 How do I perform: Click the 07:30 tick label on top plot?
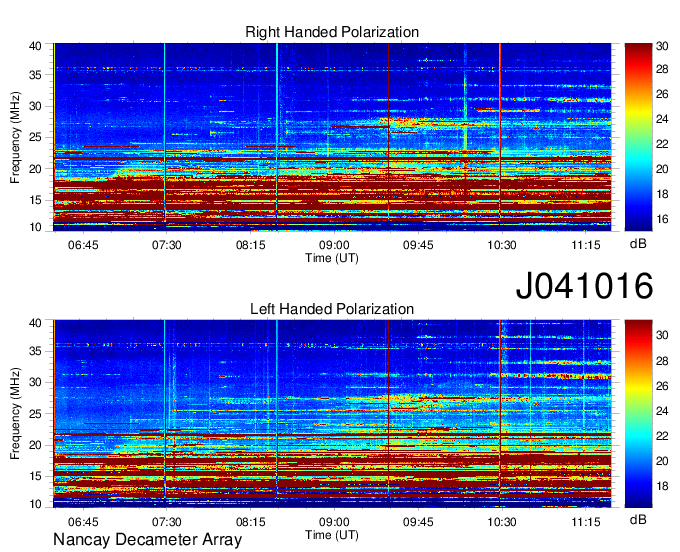pos(167,245)
